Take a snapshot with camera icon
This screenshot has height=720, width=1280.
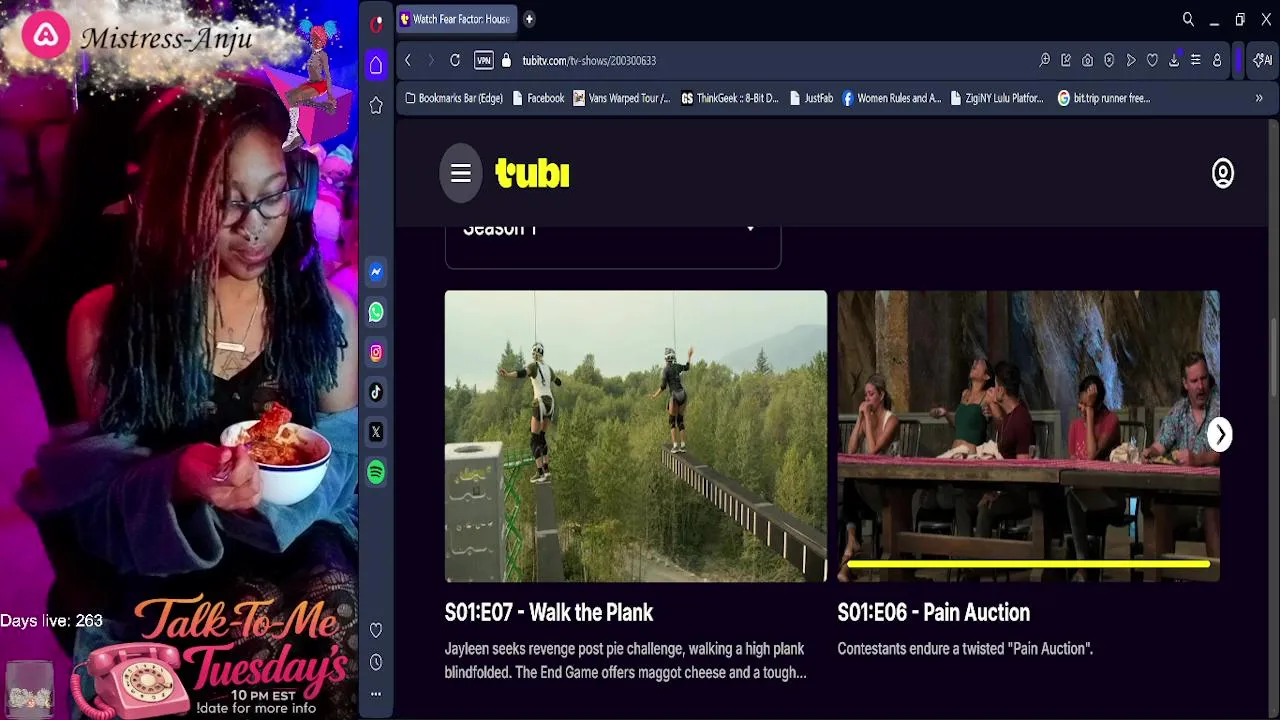(x=1088, y=60)
